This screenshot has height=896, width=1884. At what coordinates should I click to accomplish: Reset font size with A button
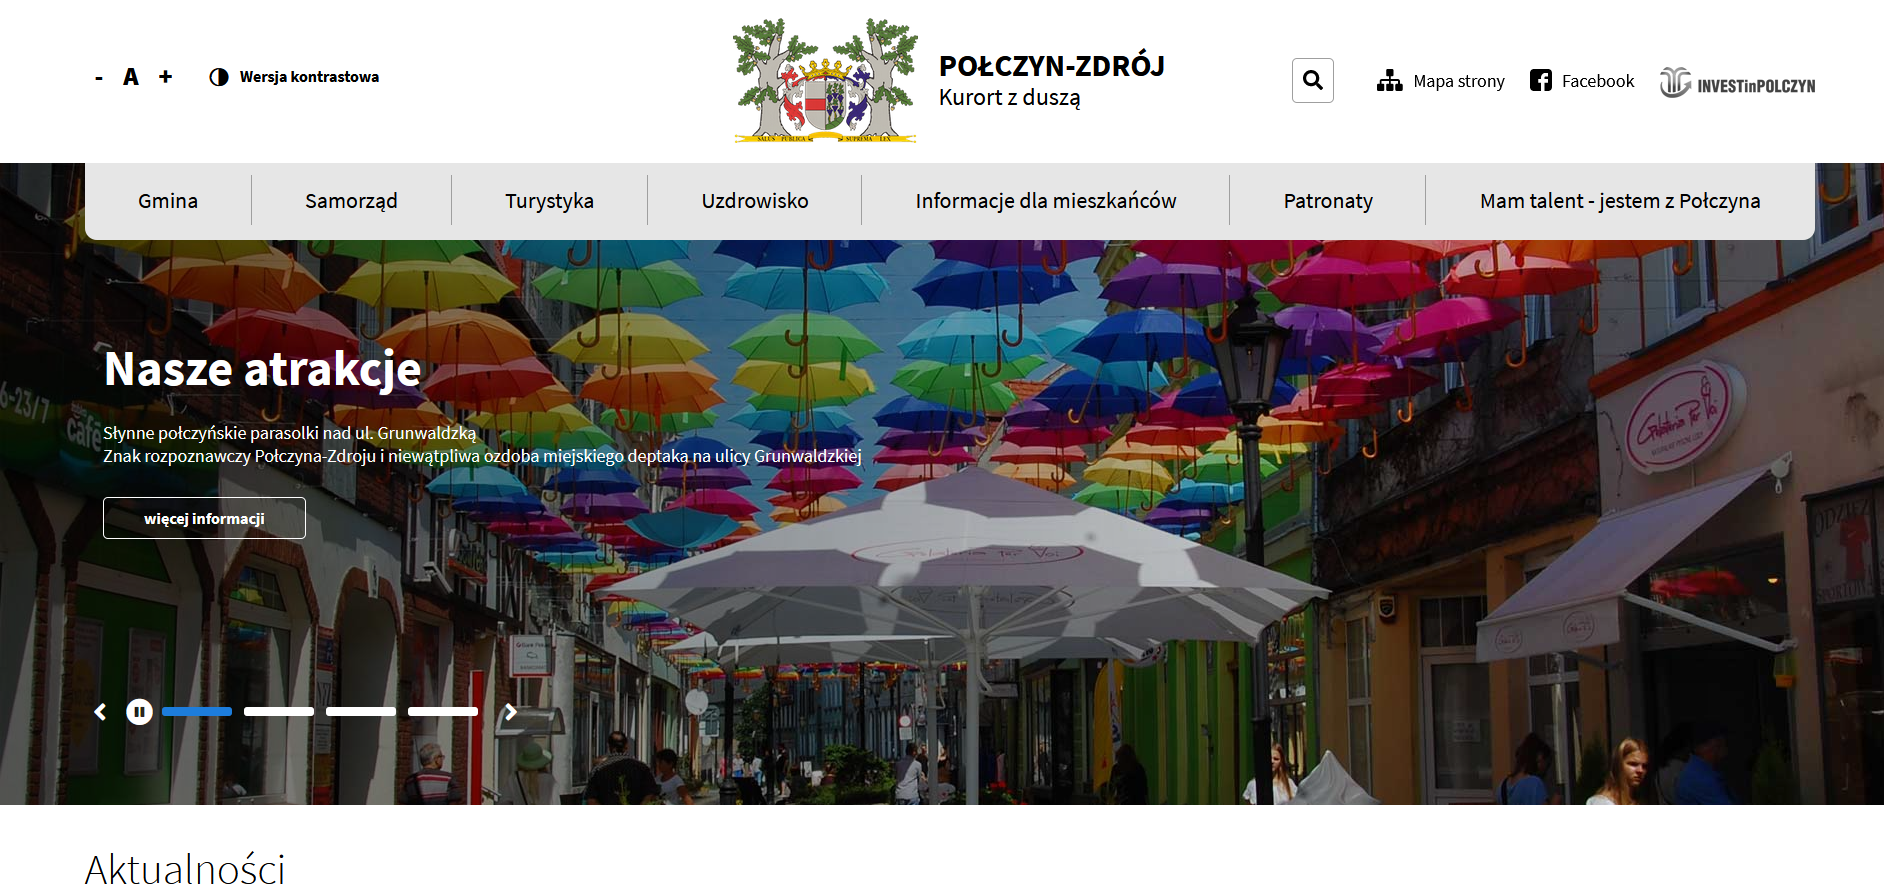click(x=131, y=77)
